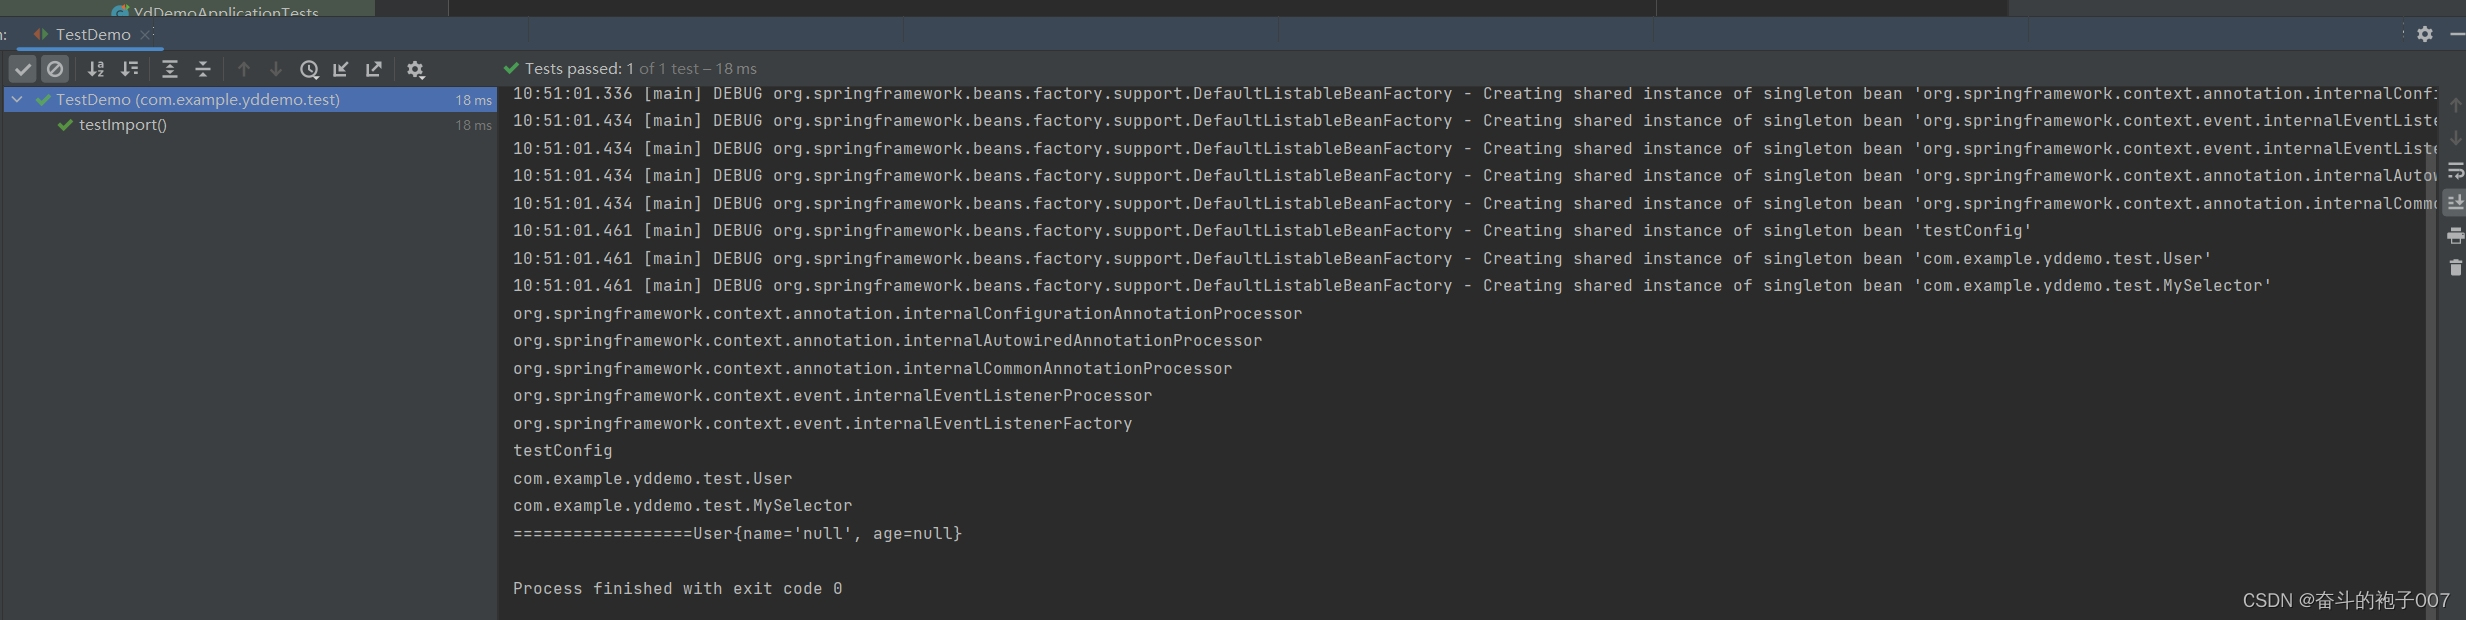Select the testImport() test row
This screenshot has width=2466, height=620.
[x=250, y=125]
